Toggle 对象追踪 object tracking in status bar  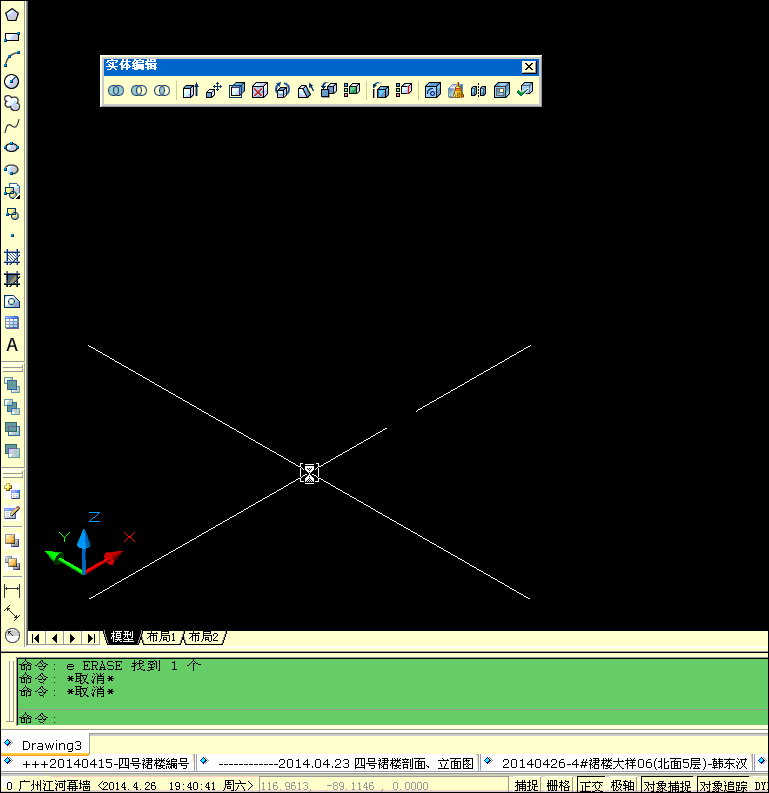click(723, 785)
